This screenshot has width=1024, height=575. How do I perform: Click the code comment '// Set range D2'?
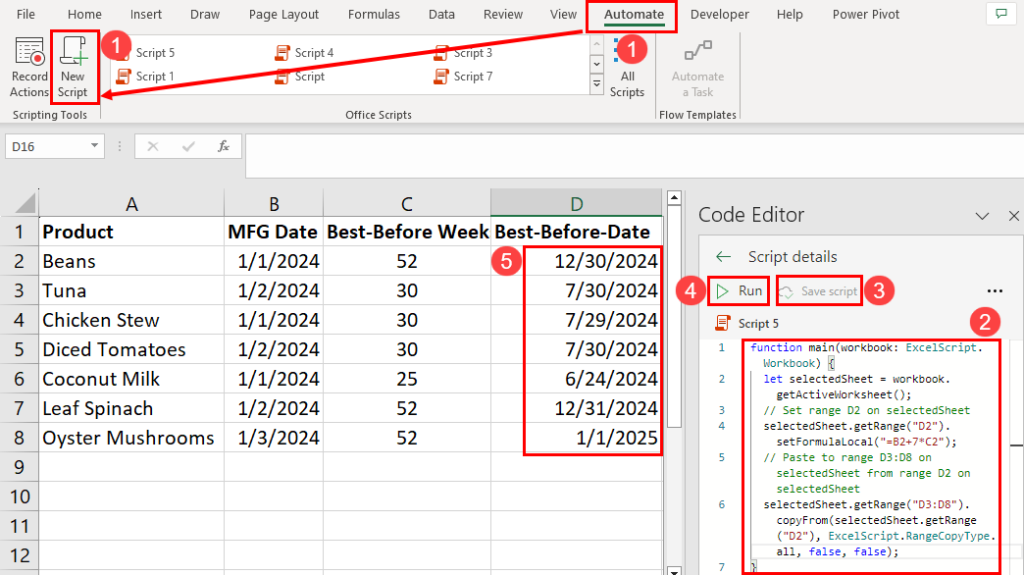coord(867,410)
